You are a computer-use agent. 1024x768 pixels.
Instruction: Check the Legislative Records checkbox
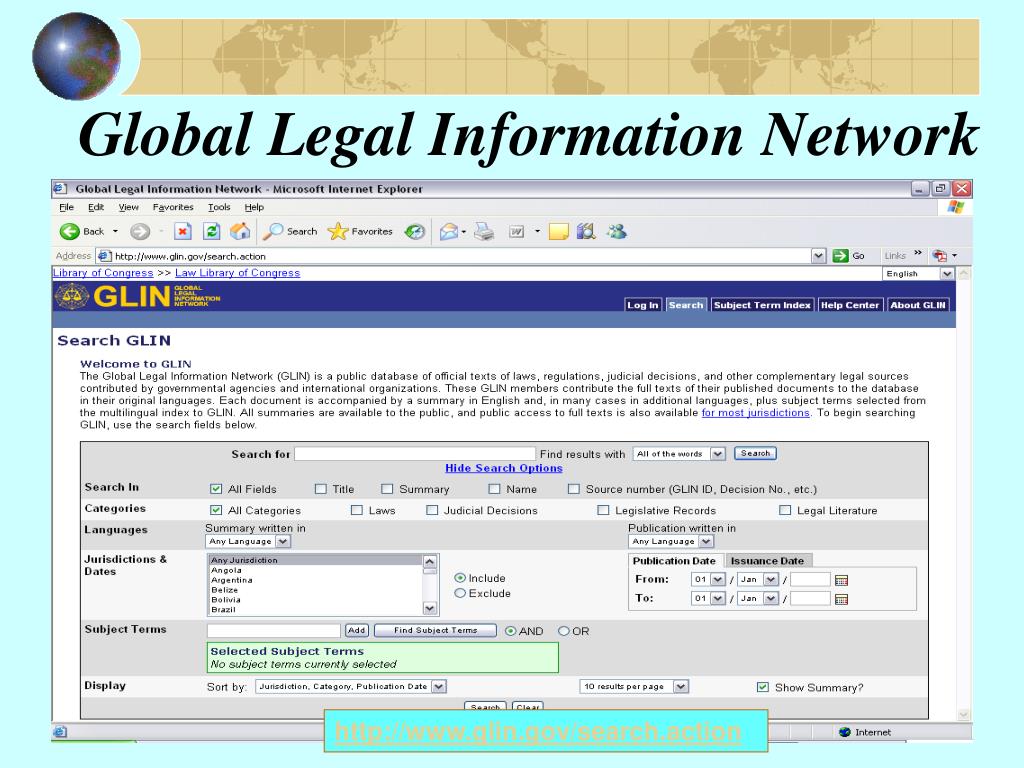coord(603,510)
